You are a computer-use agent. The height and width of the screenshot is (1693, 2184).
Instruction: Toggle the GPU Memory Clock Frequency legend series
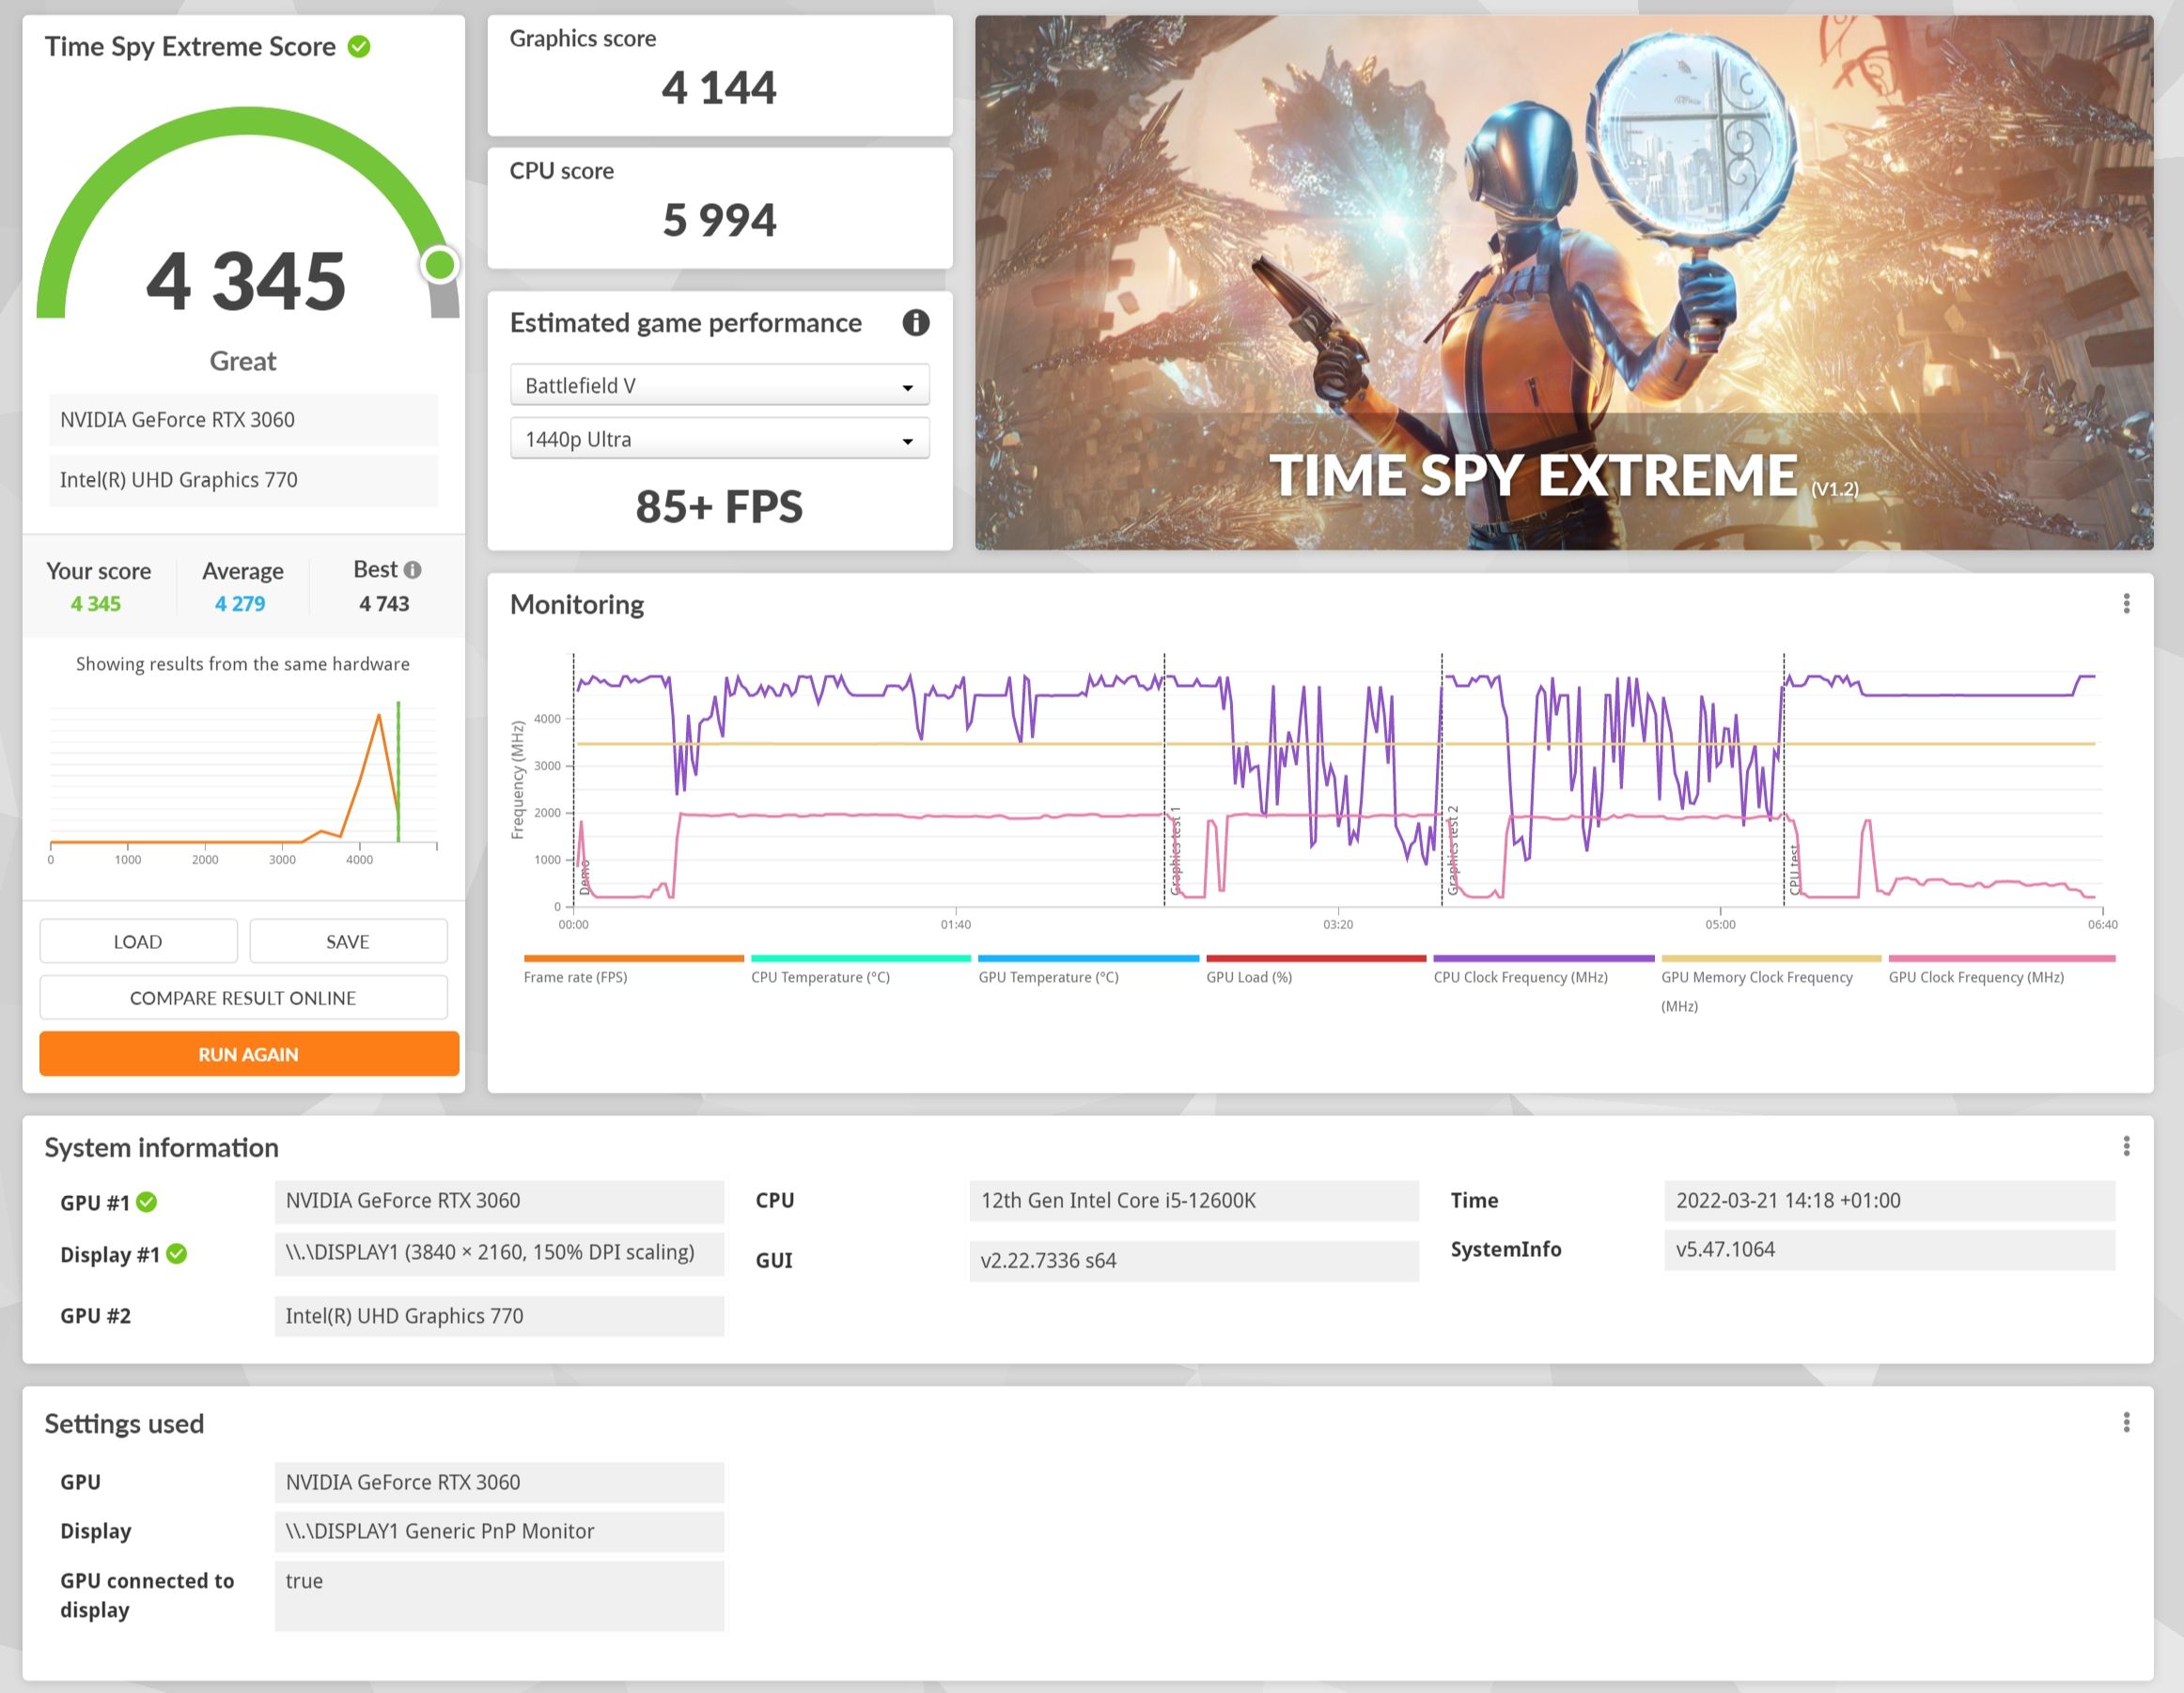(1770, 985)
